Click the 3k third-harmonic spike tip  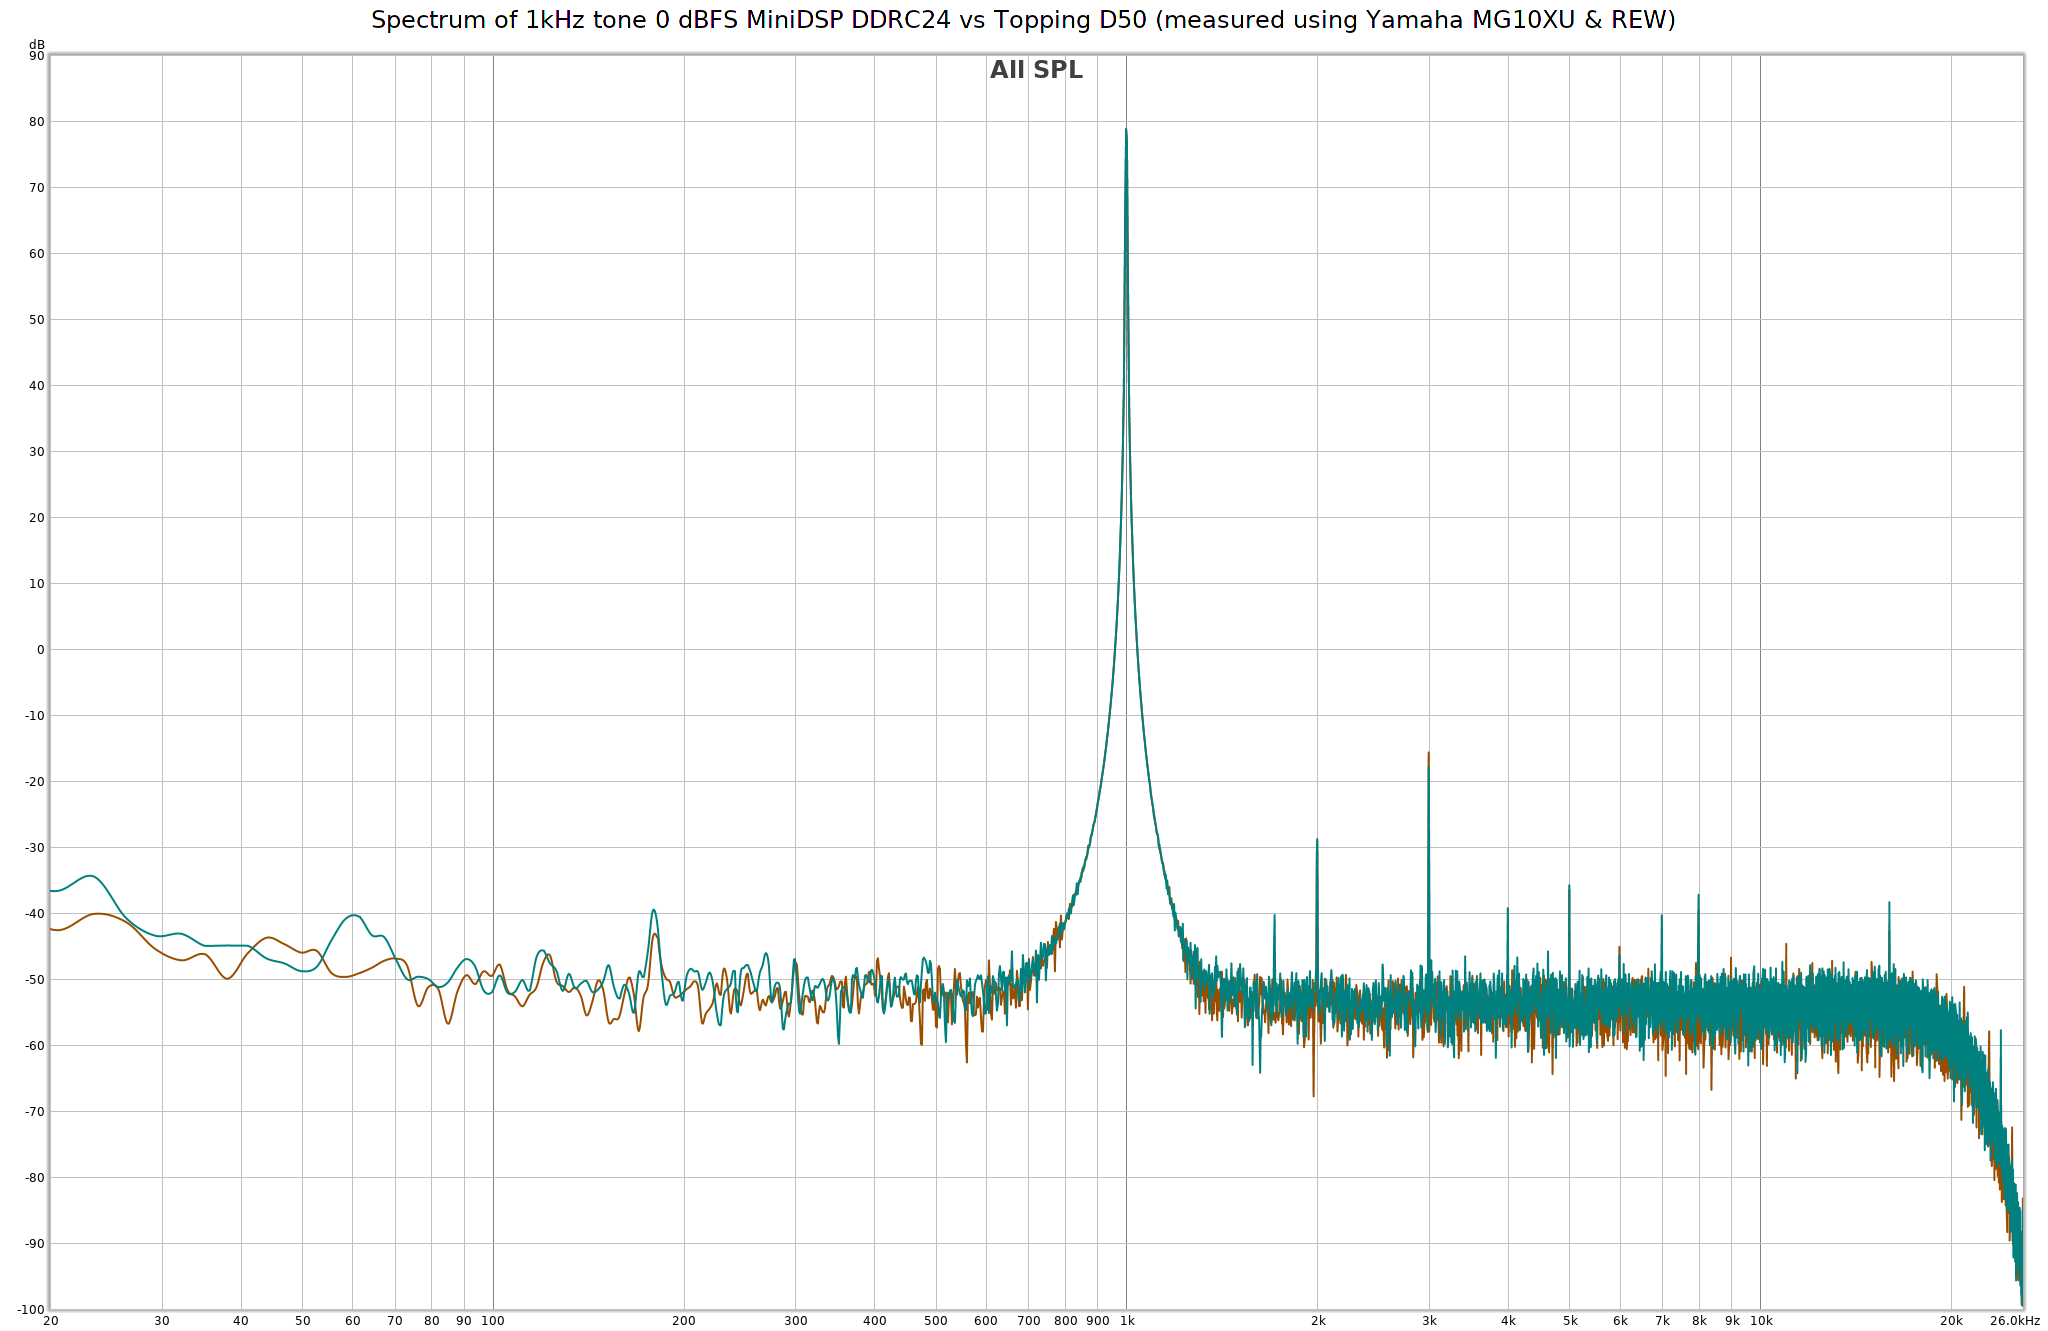(1428, 752)
